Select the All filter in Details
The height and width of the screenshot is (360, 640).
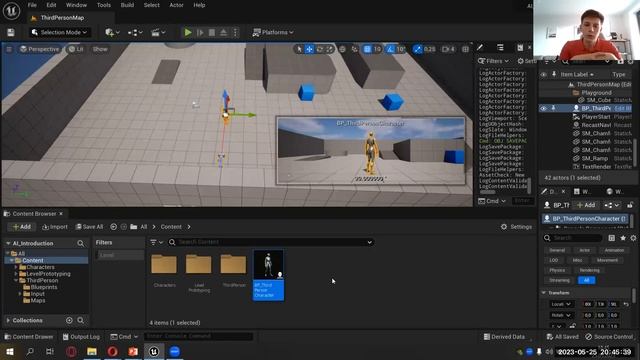587,280
